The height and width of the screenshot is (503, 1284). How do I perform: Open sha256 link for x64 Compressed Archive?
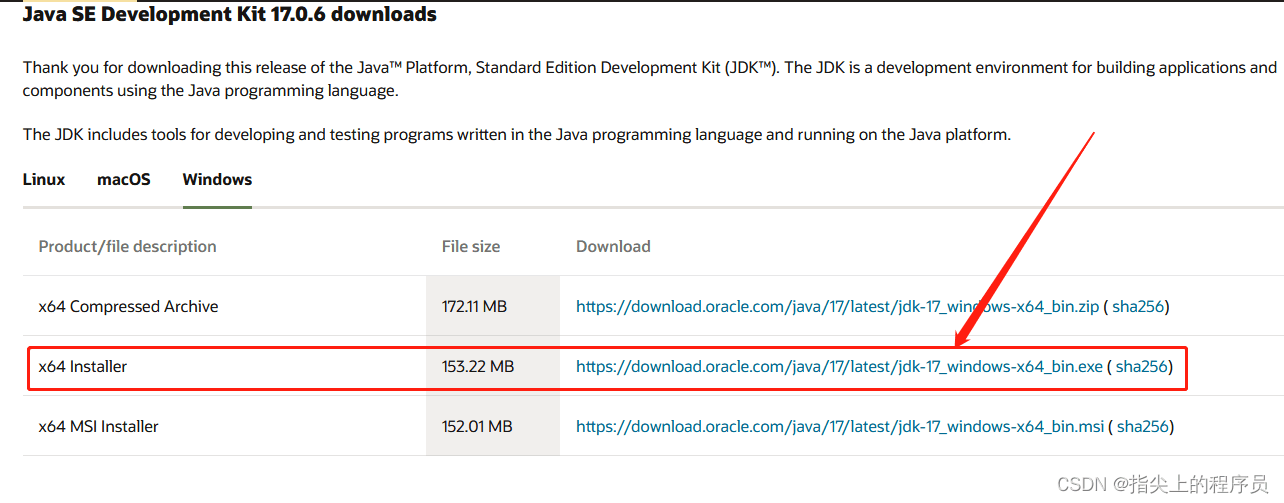pyautogui.click(x=1138, y=307)
